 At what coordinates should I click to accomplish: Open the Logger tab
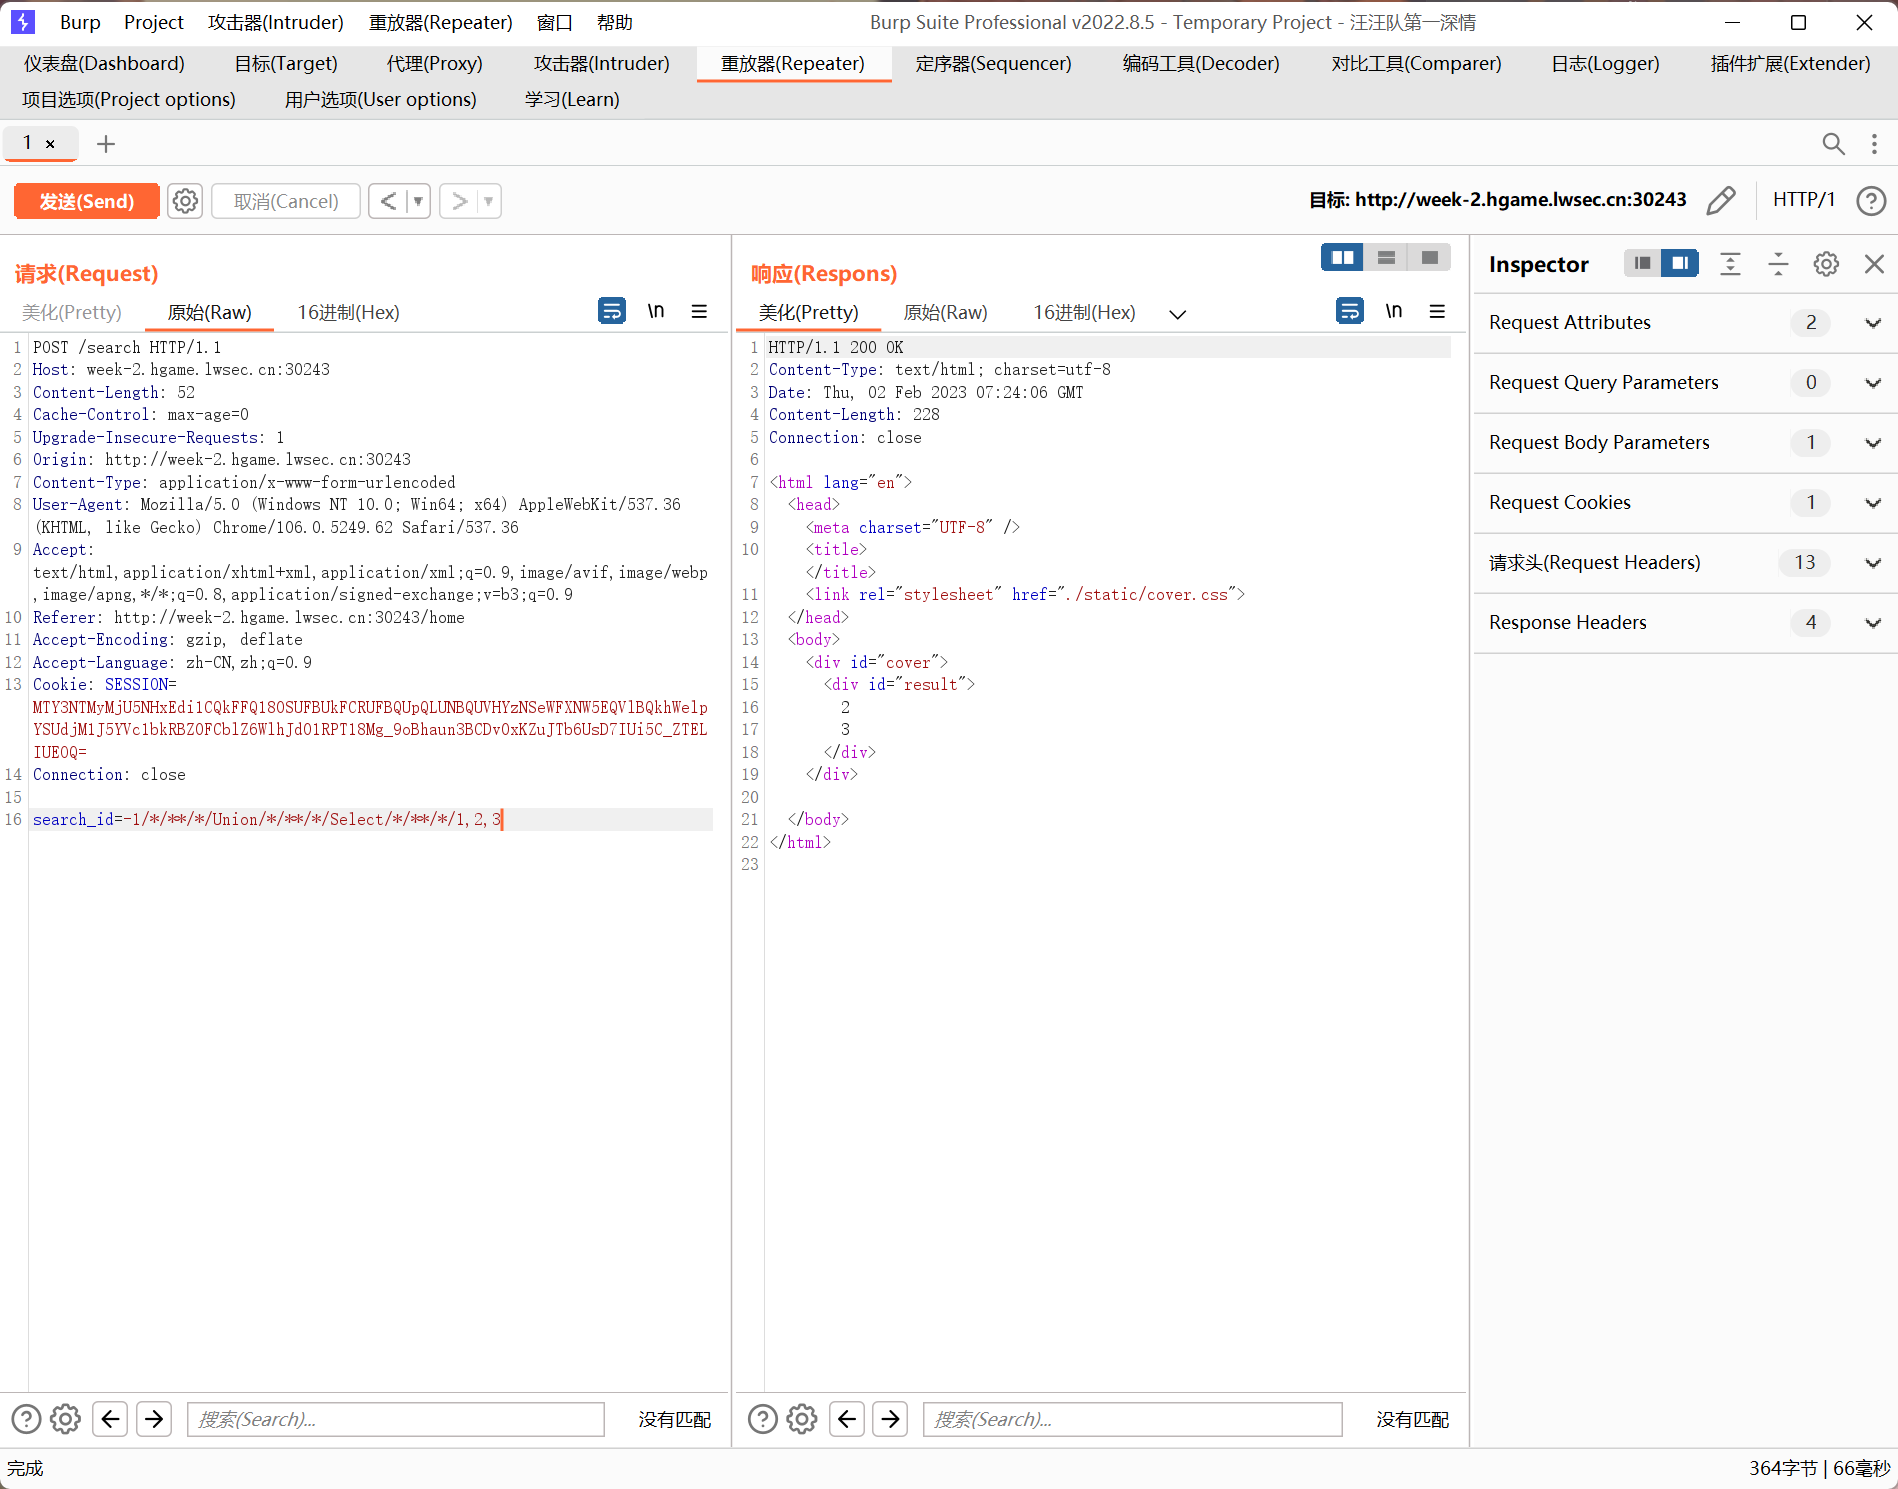pyautogui.click(x=1605, y=63)
